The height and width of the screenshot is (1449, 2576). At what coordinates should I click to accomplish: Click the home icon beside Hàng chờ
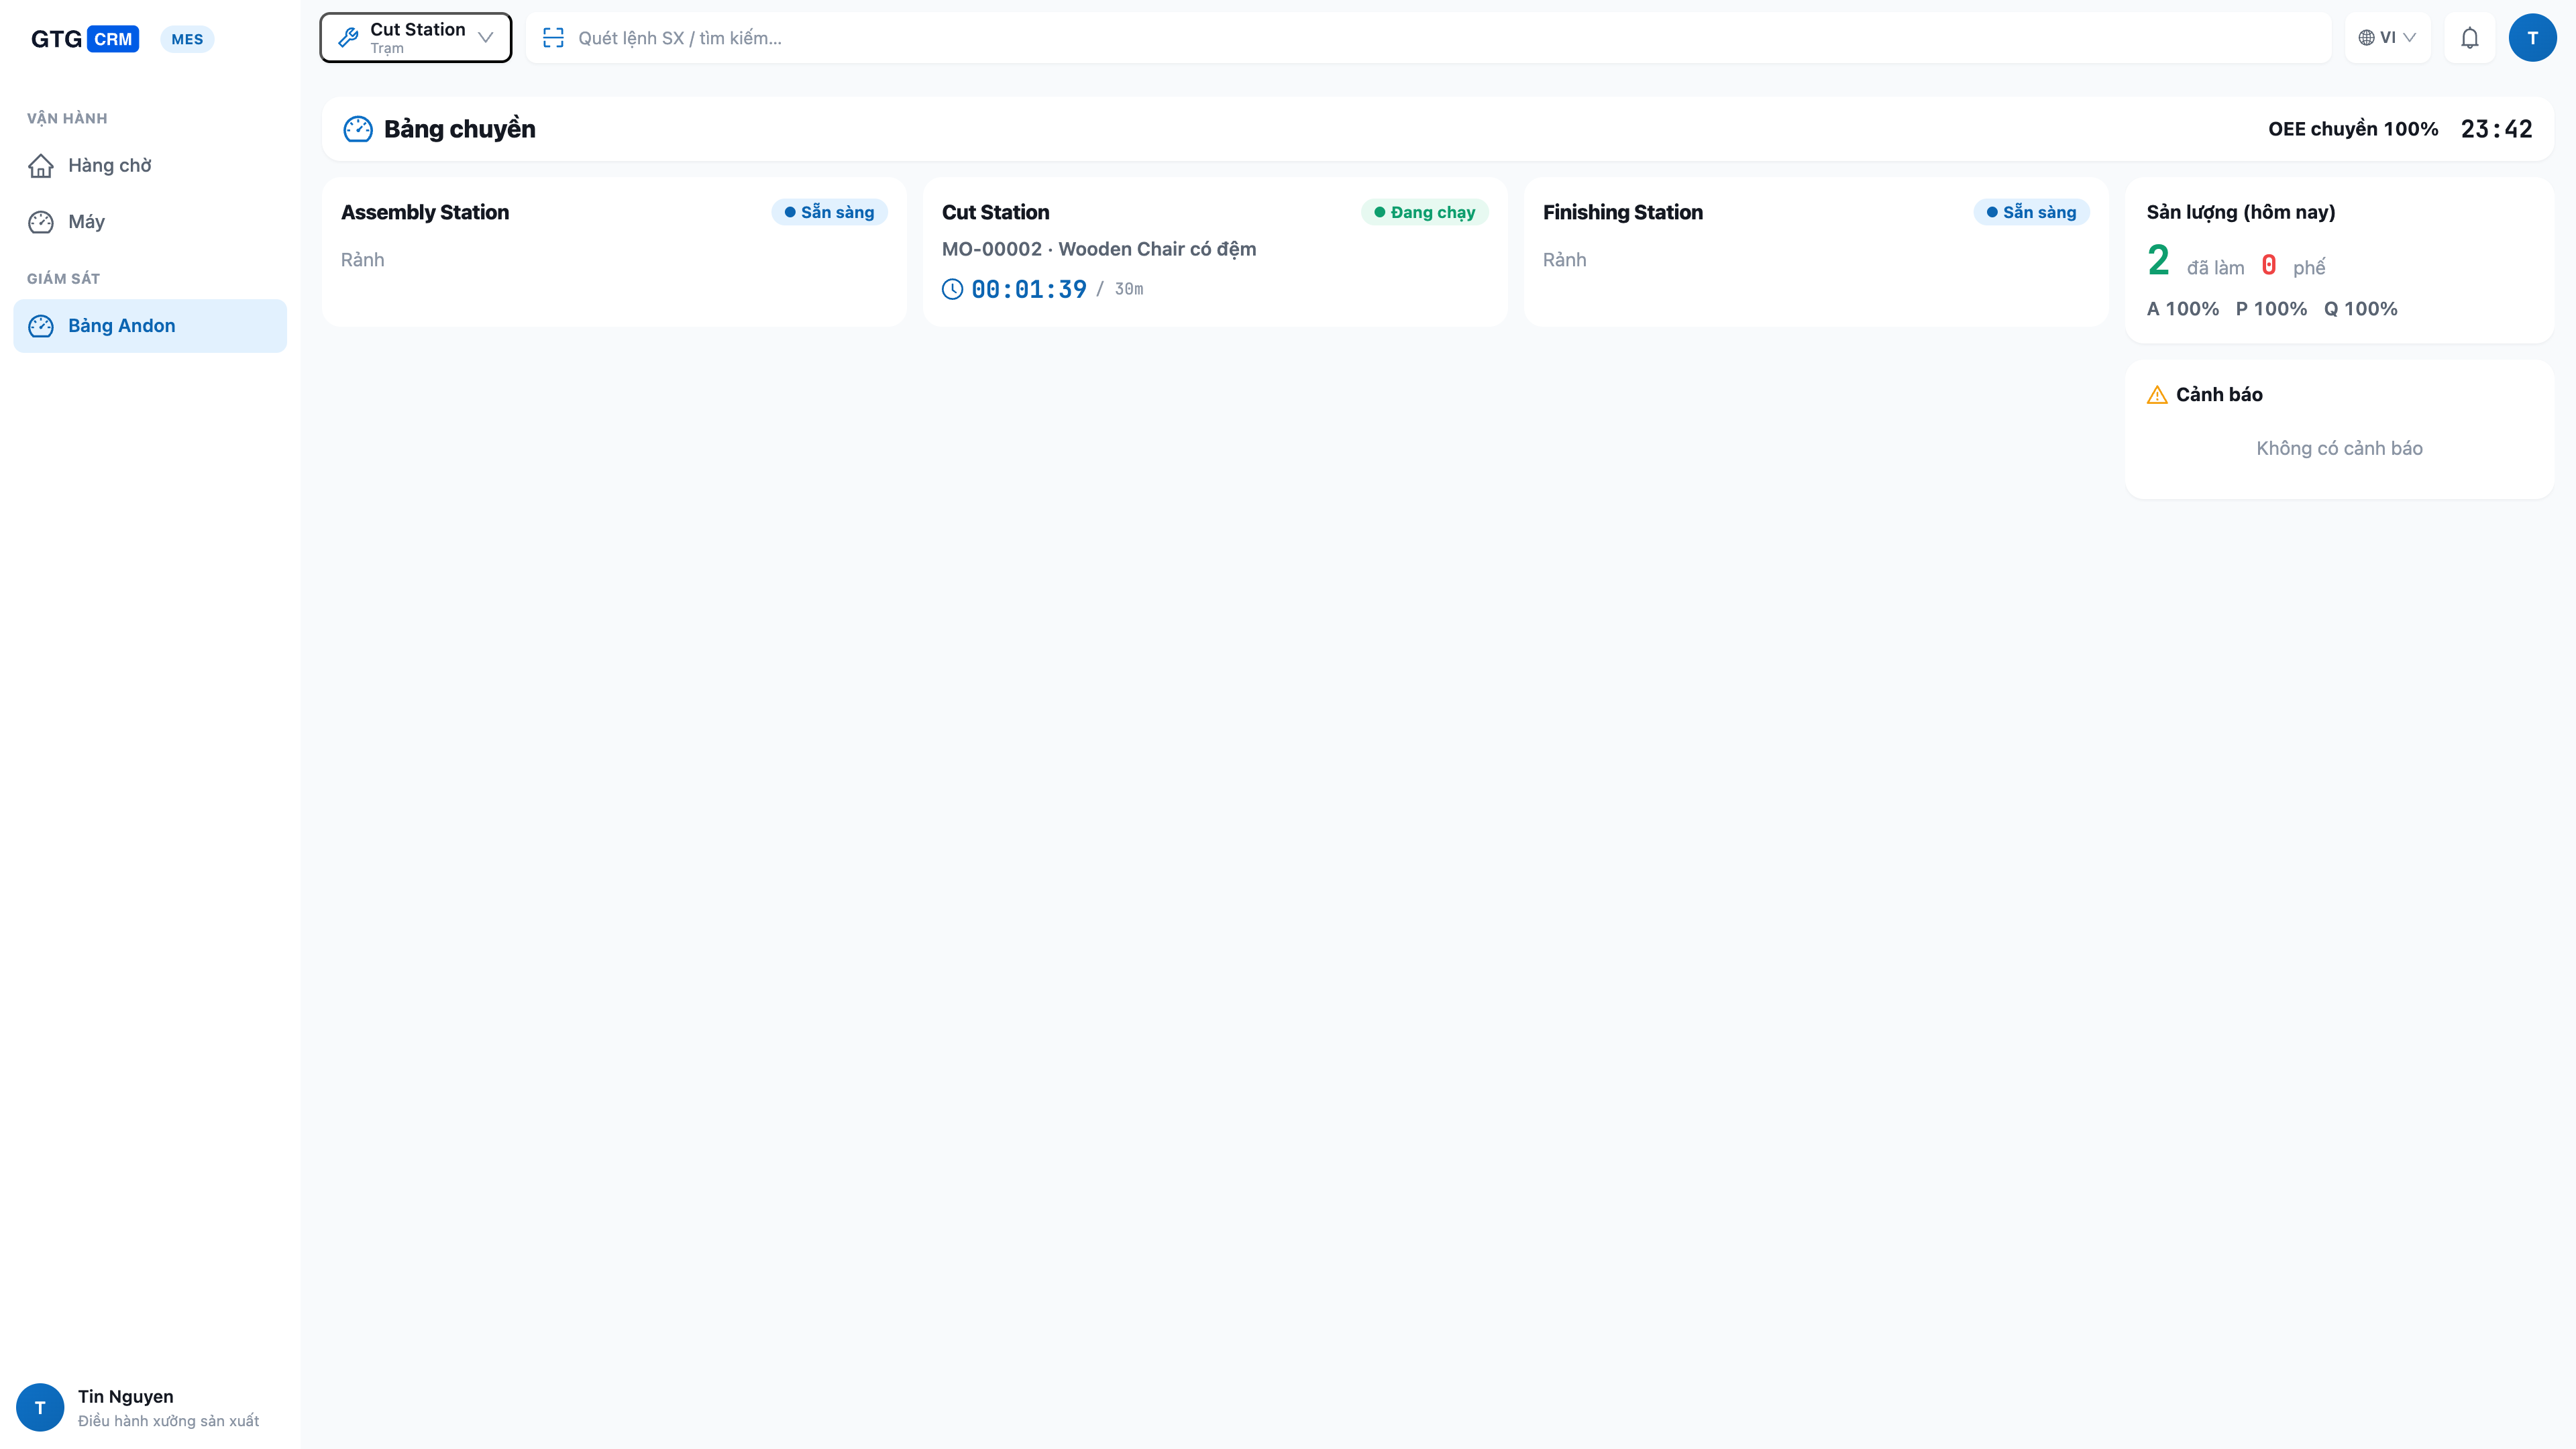tap(41, 166)
